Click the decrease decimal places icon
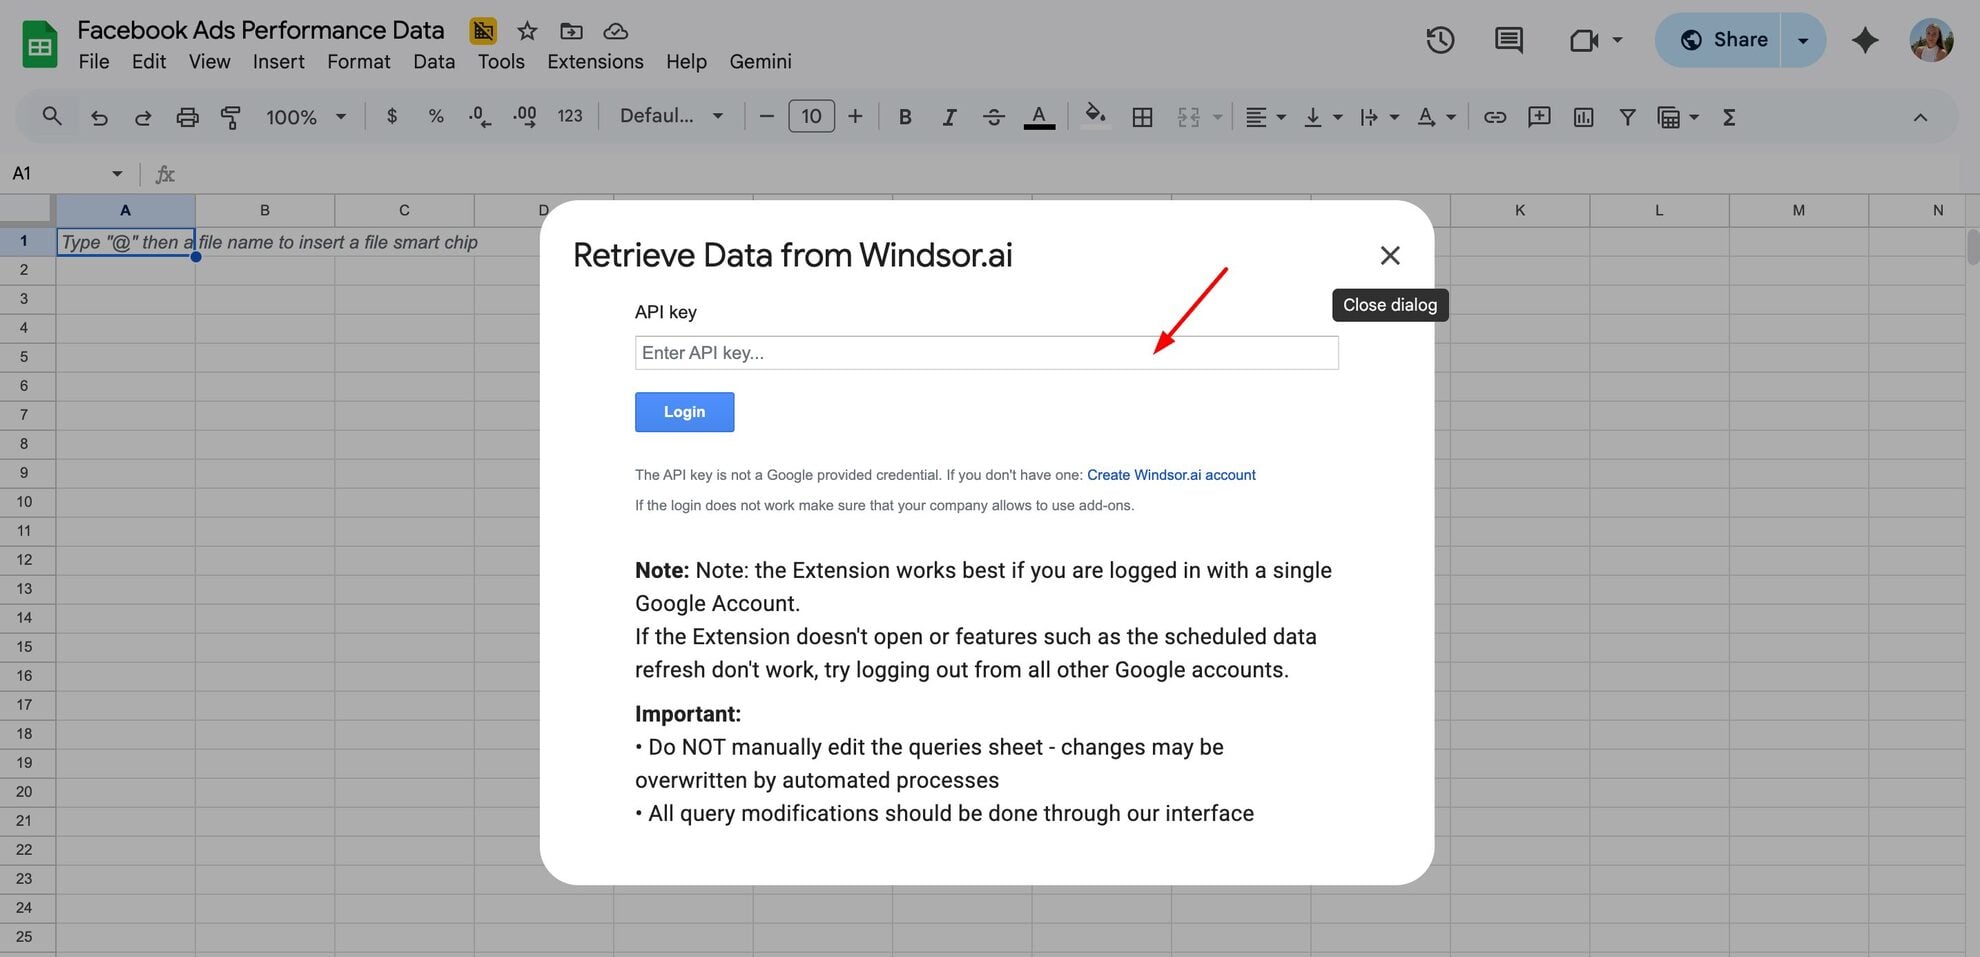 (x=479, y=116)
